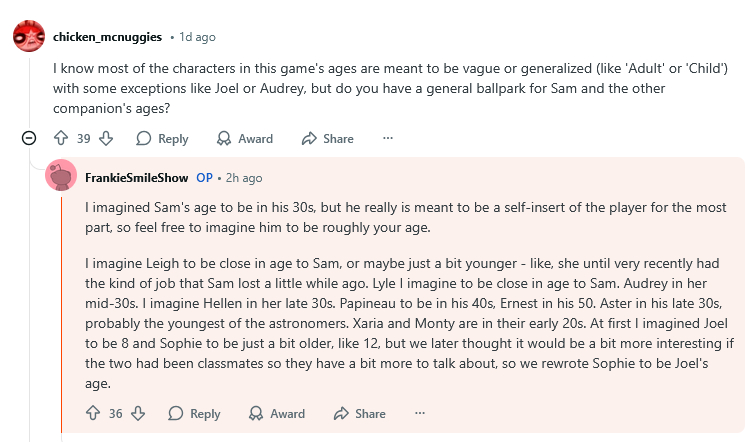Share chicken_mcnuggies' comment

(x=328, y=139)
